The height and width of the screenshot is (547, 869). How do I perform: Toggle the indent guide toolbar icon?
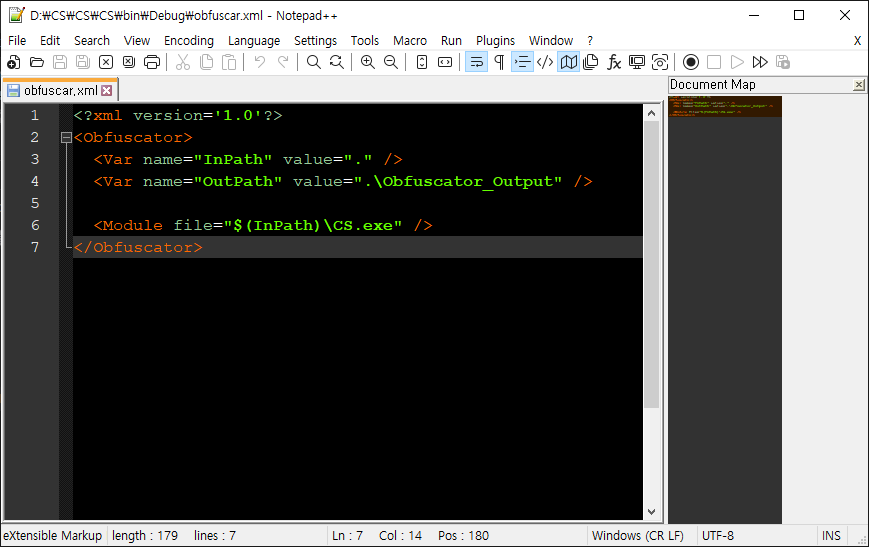point(522,62)
